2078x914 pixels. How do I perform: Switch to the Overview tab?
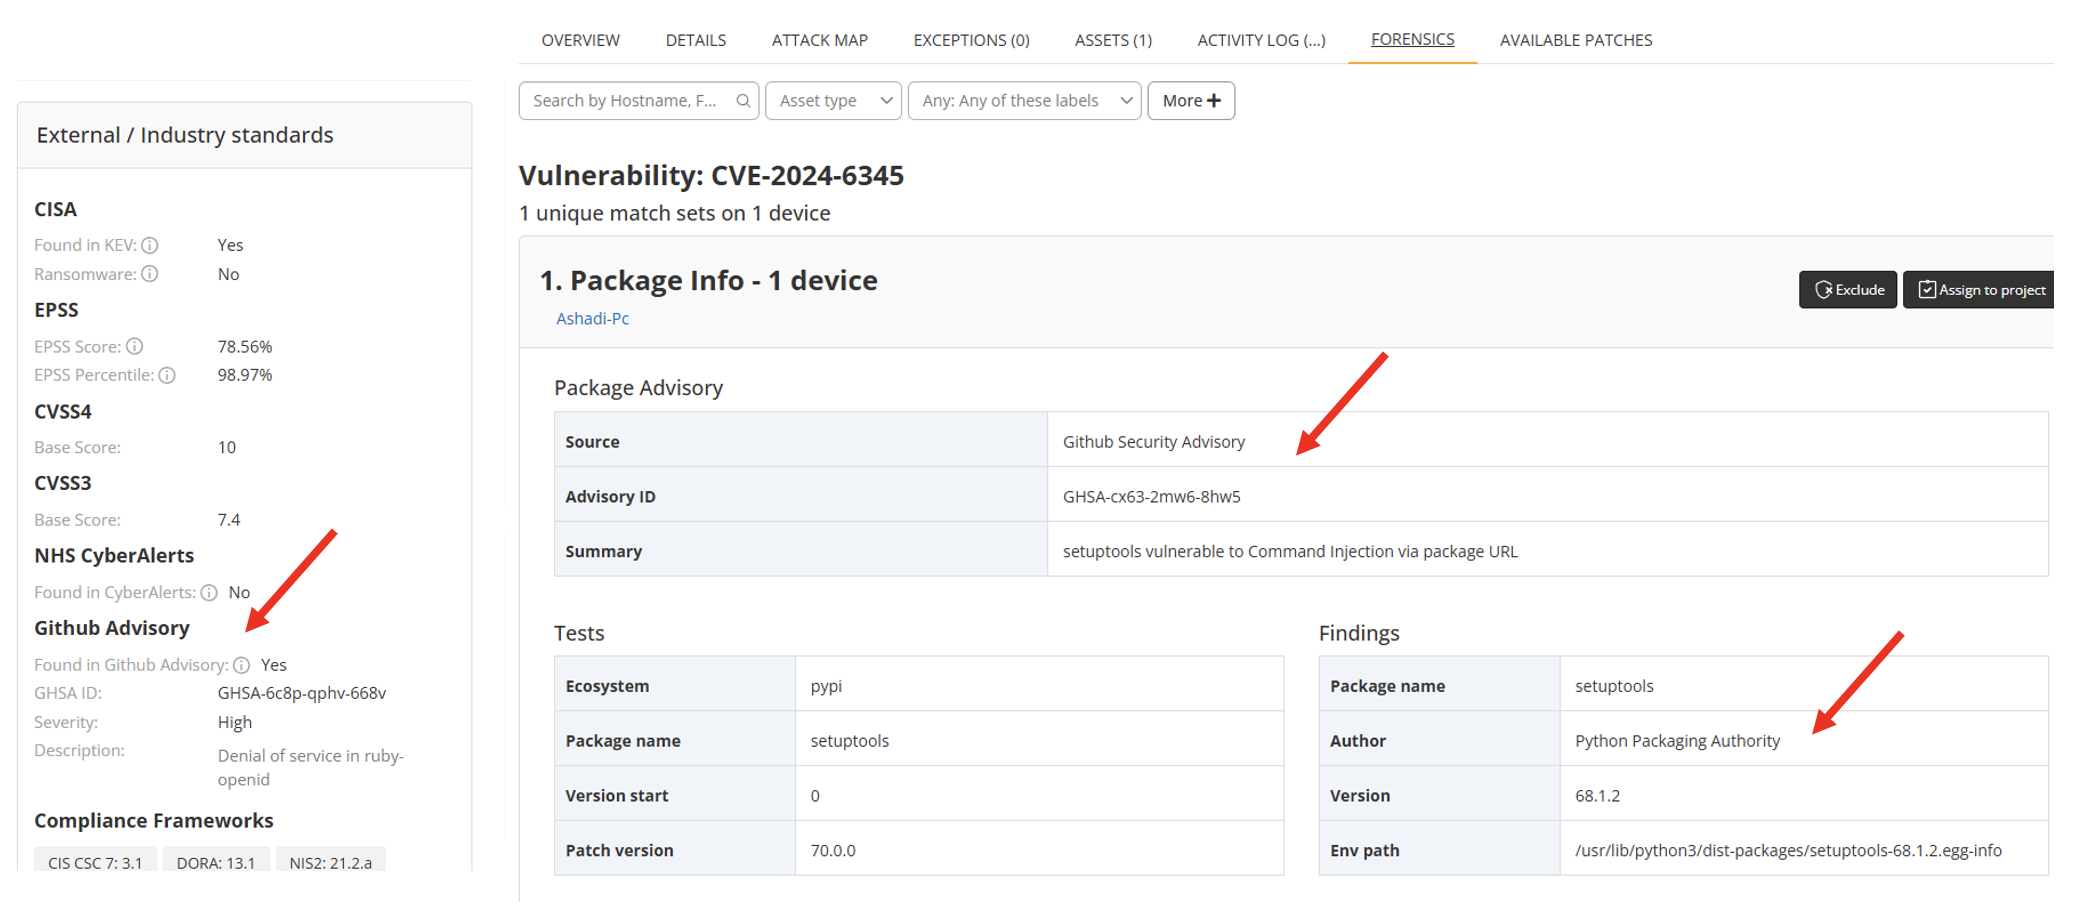click(580, 40)
